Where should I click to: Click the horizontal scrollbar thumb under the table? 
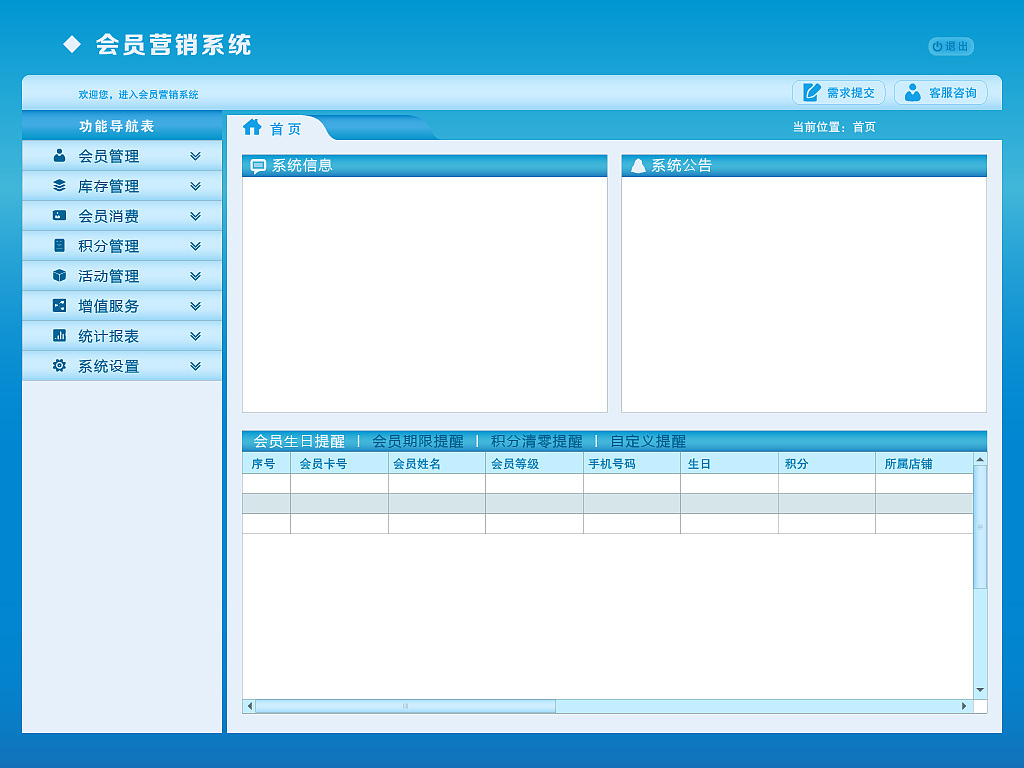point(406,706)
